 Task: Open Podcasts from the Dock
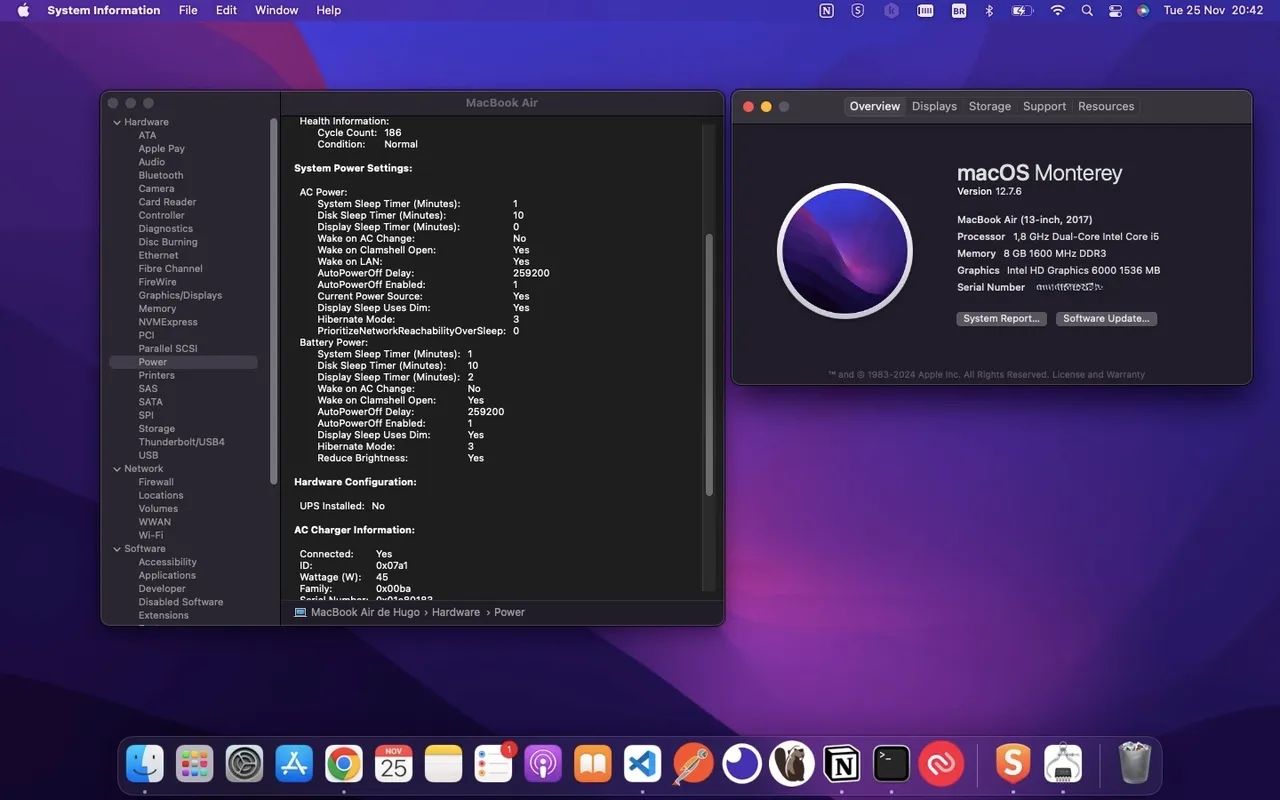point(542,763)
